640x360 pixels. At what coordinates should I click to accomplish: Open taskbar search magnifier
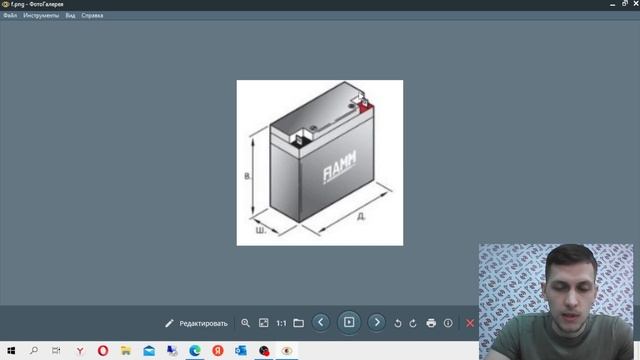point(34,351)
